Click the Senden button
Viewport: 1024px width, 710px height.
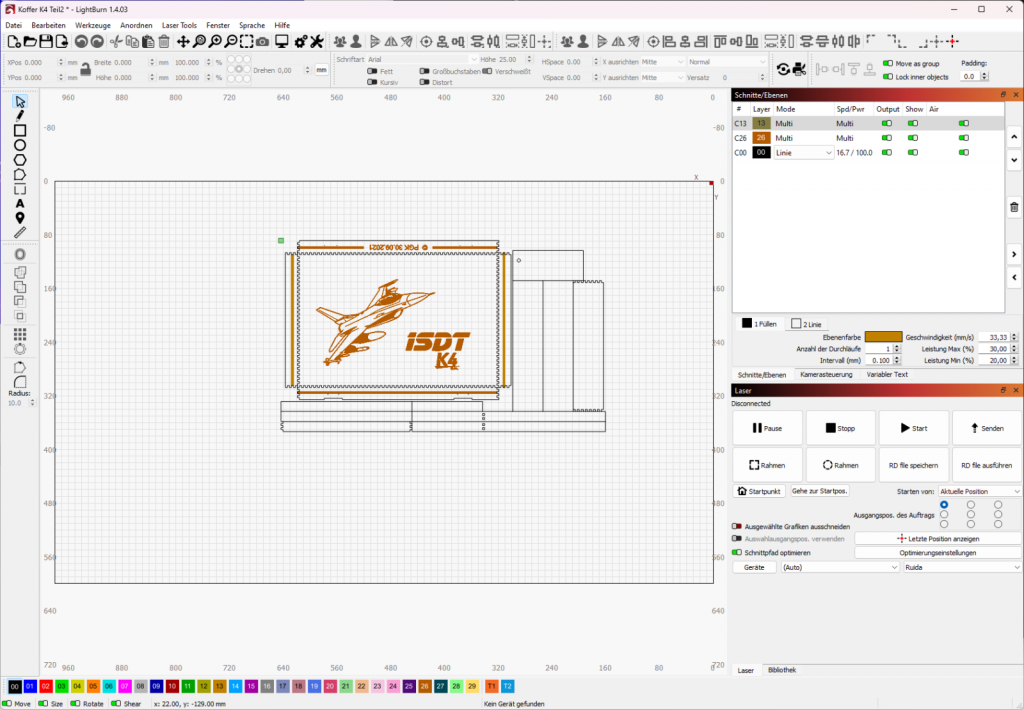987,428
